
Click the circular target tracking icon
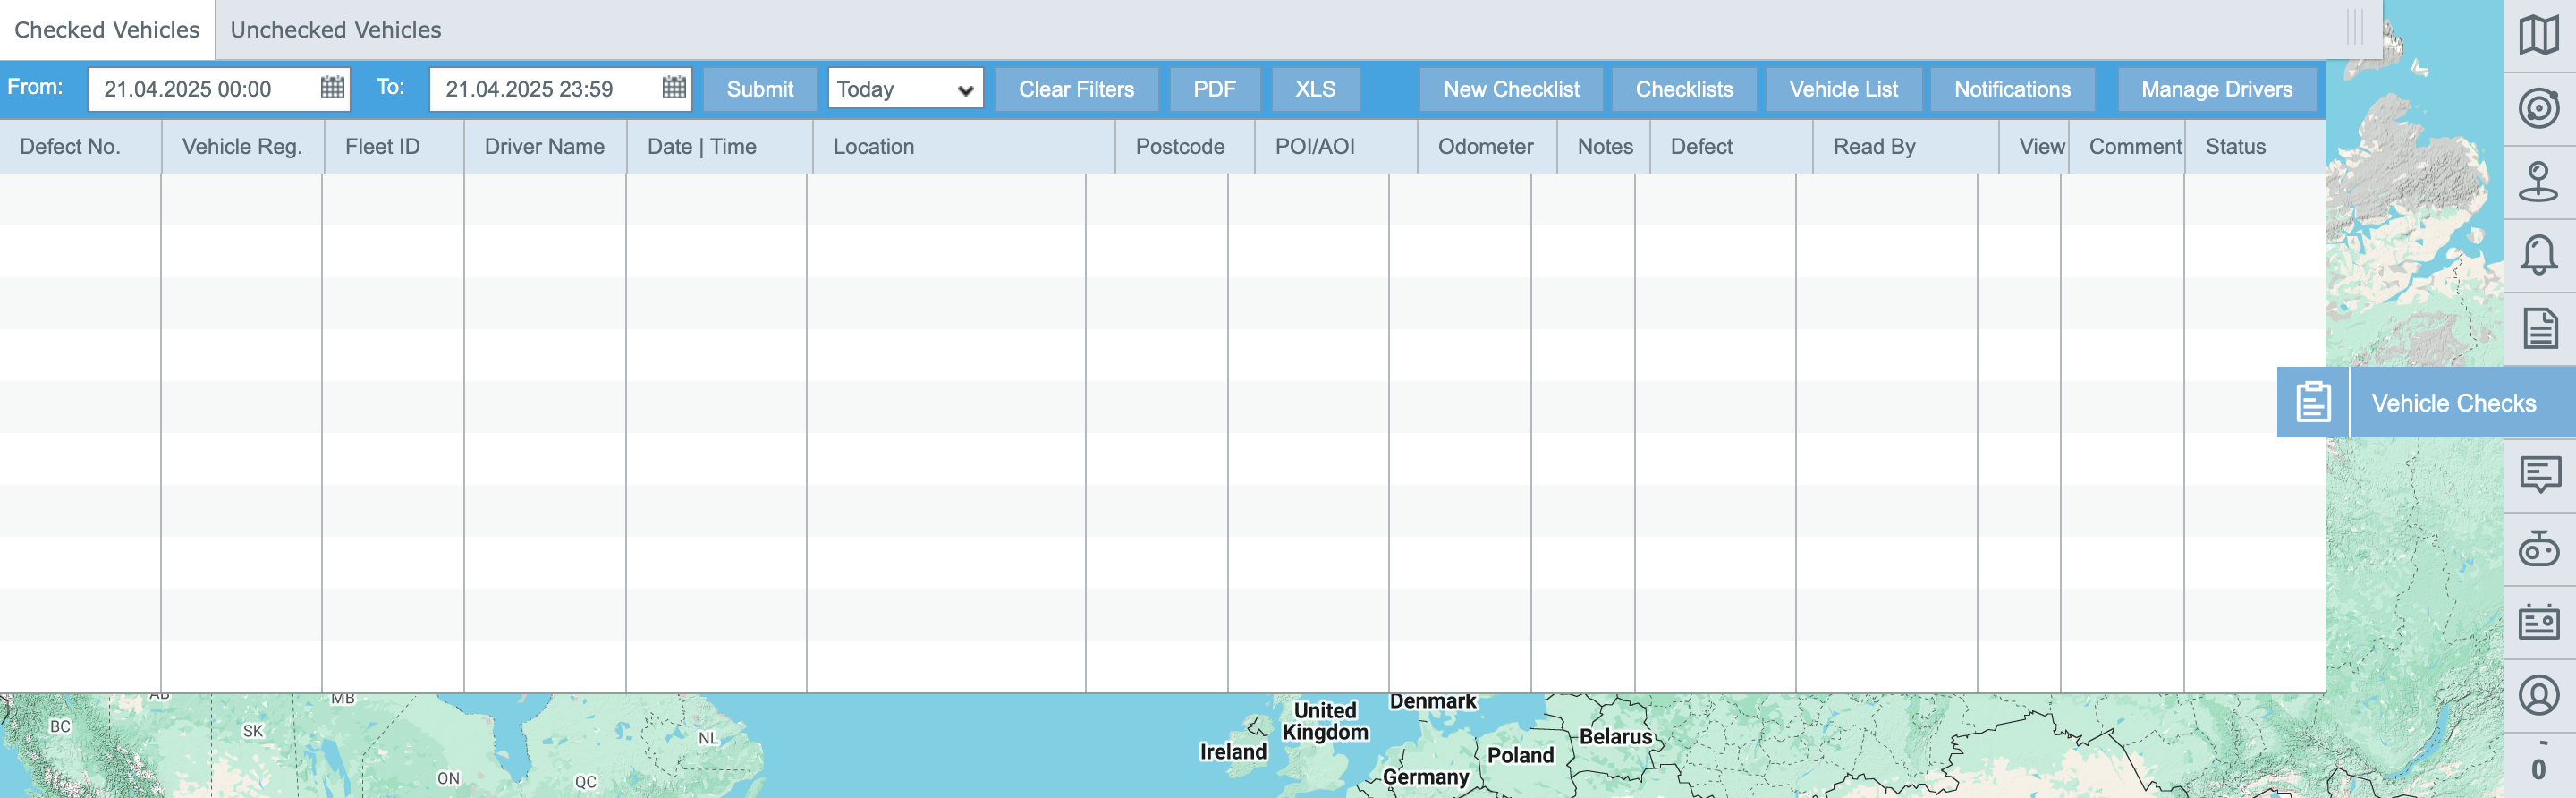pos(2538,109)
